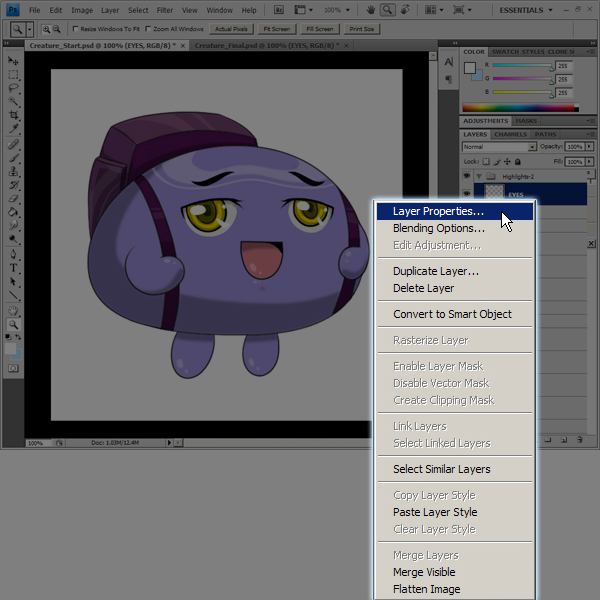The height and width of the screenshot is (600, 600).
Task: Open the 100% zoom level dropdown
Action: coord(337,10)
